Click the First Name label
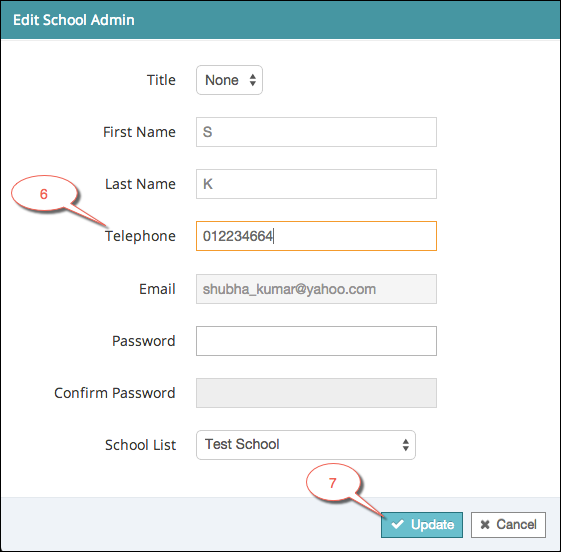 pyautogui.click(x=140, y=132)
